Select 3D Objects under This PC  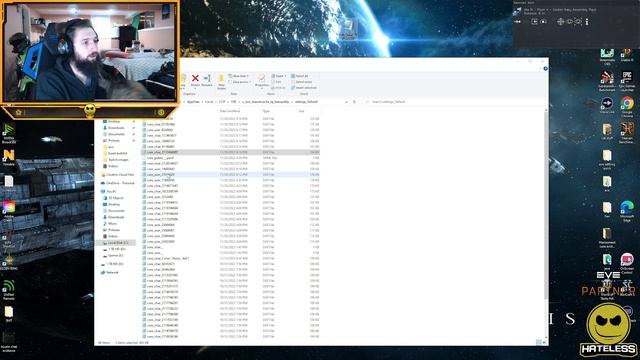click(113, 198)
